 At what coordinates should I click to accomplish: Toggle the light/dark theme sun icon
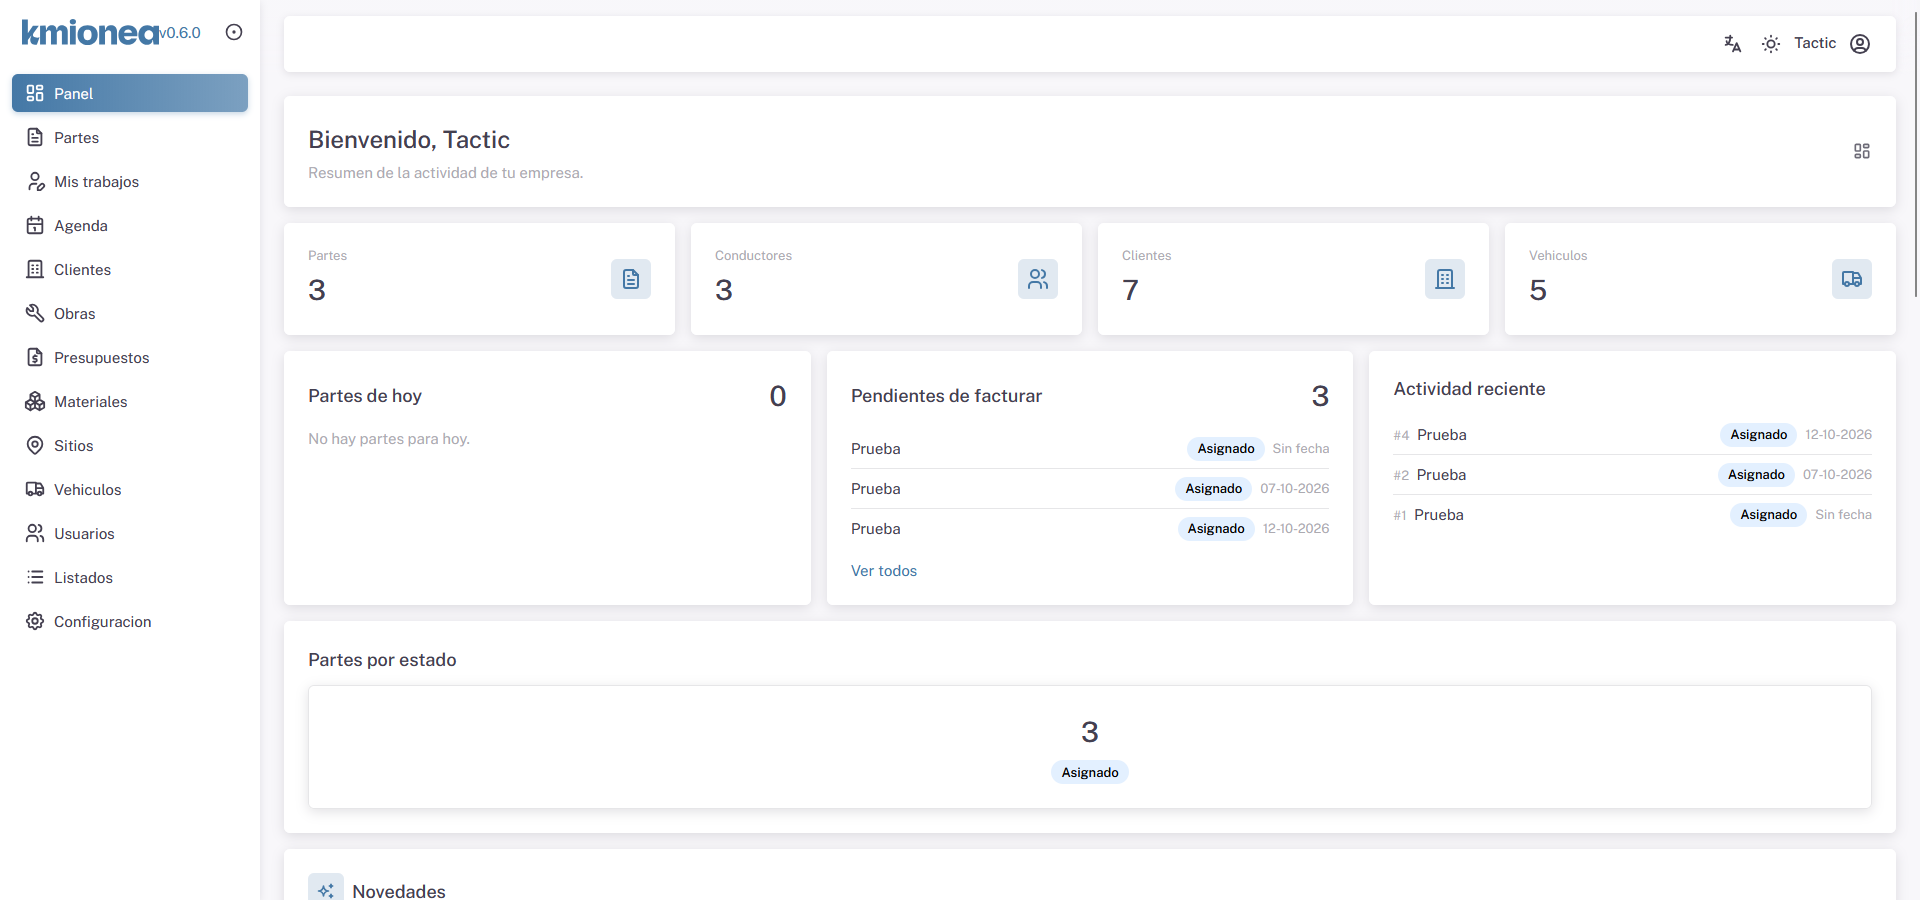pyautogui.click(x=1771, y=44)
